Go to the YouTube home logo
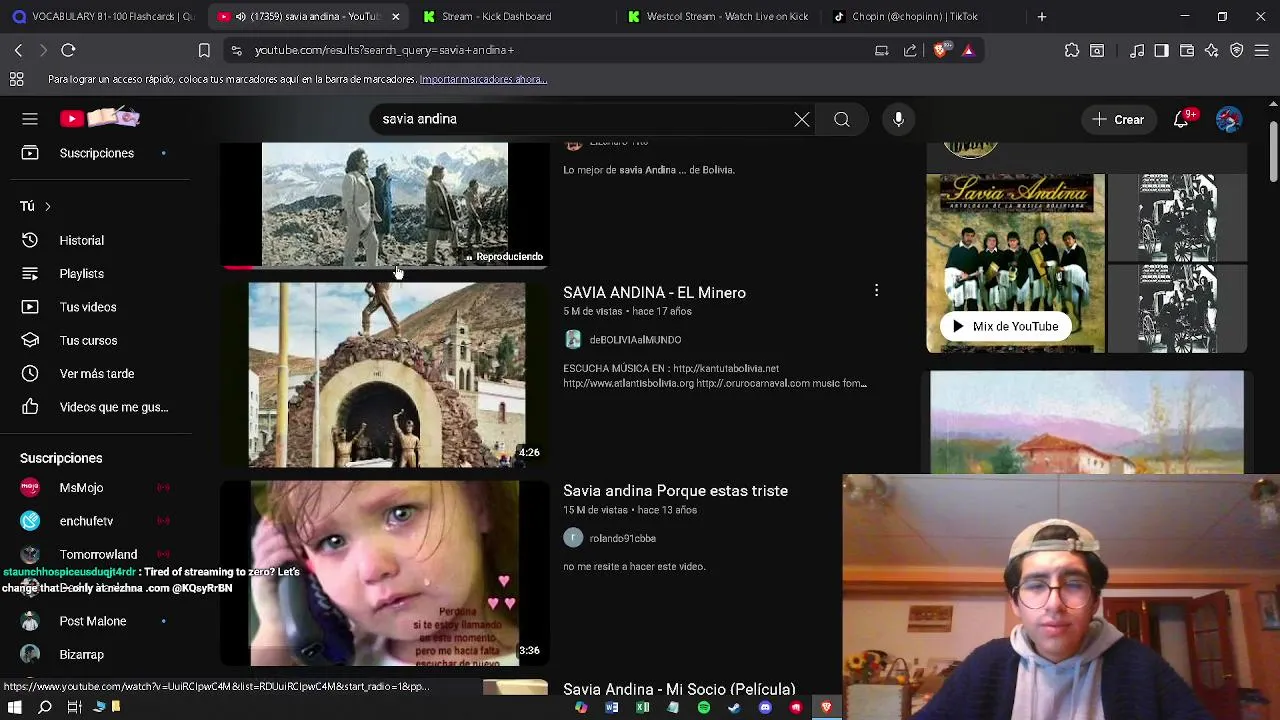Viewport: 1280px width, 720px height. pyautogui.click(x=100, y=118)
